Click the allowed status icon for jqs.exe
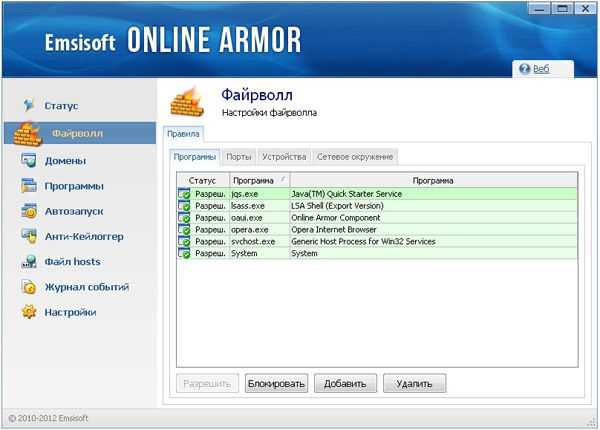The height and width of the screenshot is (430, 600). (184, 194)
